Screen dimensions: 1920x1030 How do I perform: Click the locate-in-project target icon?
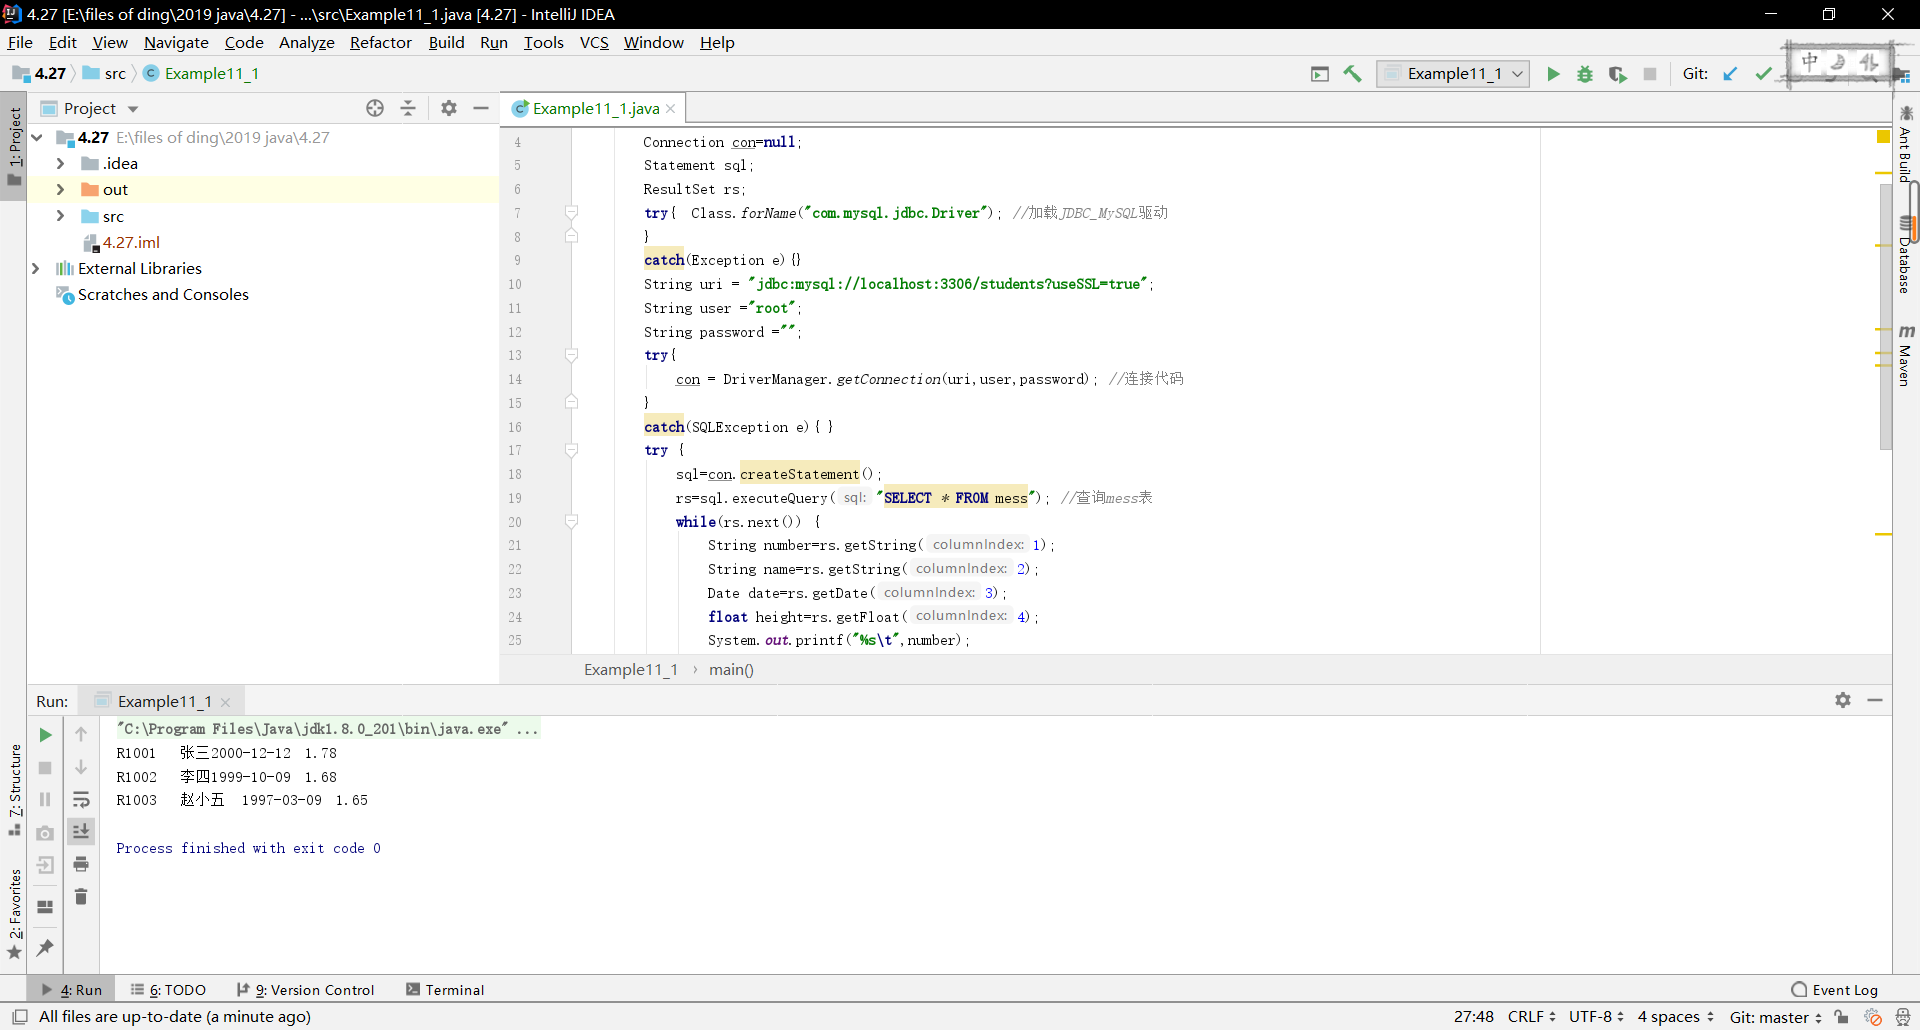[x=375, y=108]
